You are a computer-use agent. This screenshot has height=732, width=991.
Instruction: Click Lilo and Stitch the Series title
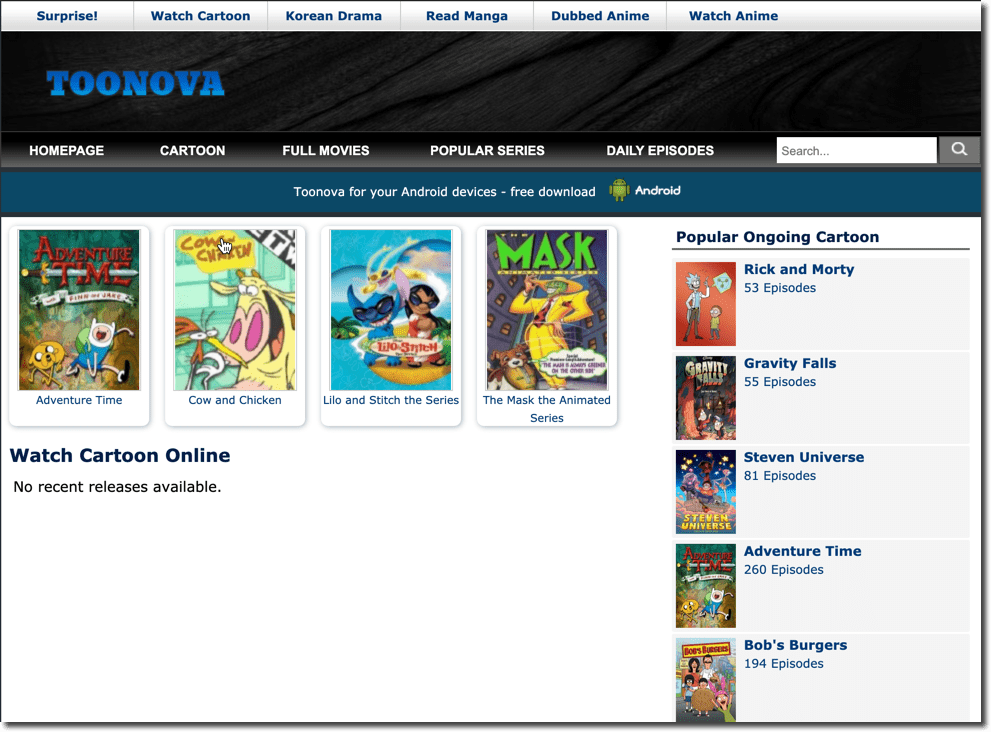[x=391, y=400]
